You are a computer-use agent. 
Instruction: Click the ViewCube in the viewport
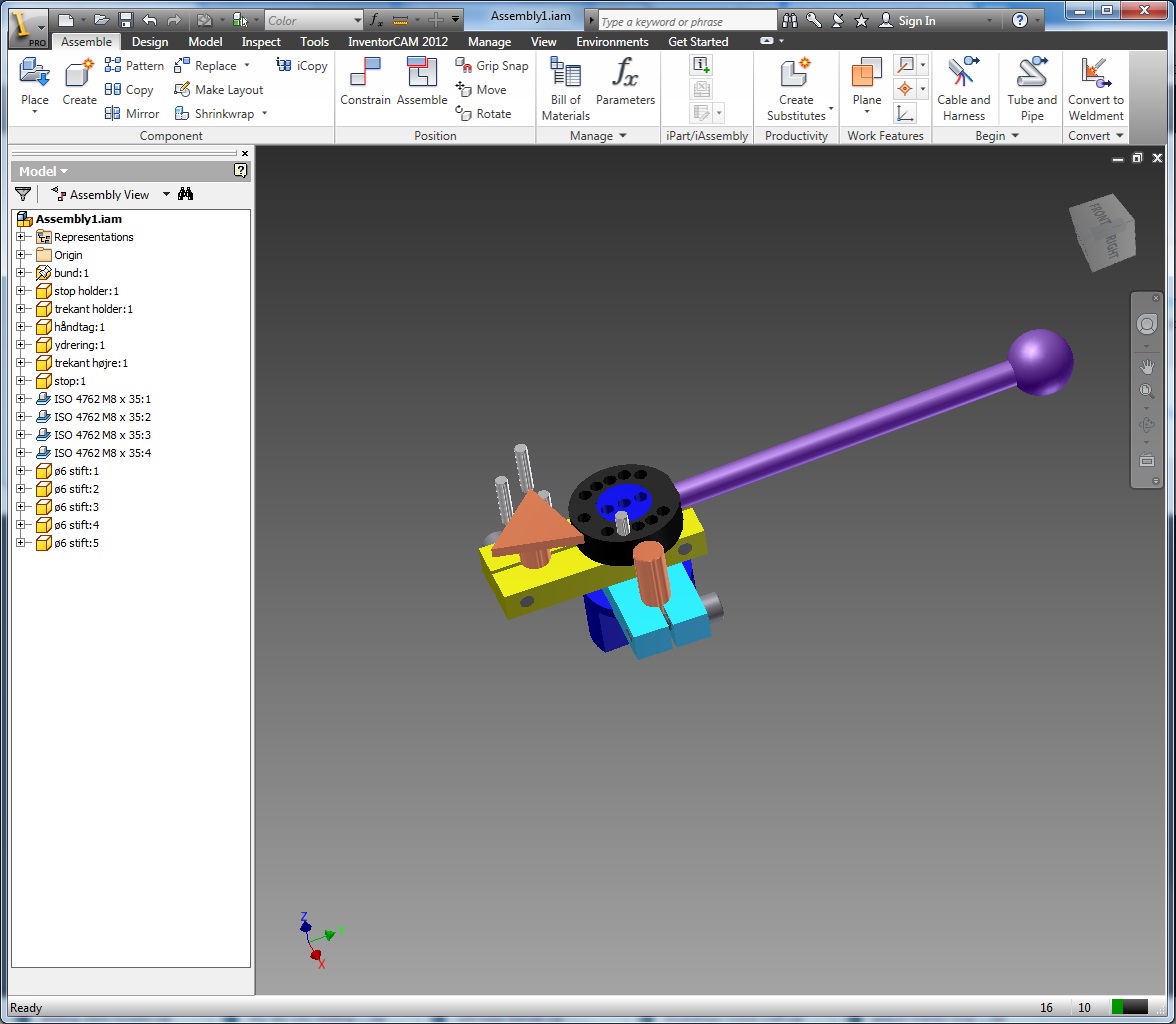click(1102, 232)
